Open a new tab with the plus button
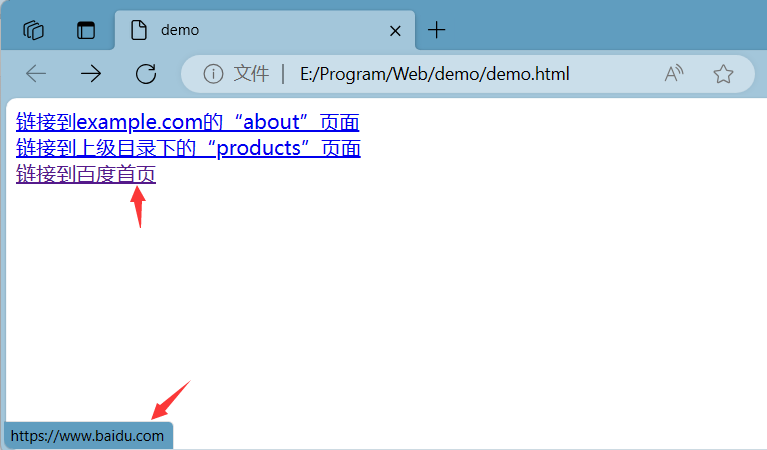Viewport: 767px width, 450px height. [436, 30]
